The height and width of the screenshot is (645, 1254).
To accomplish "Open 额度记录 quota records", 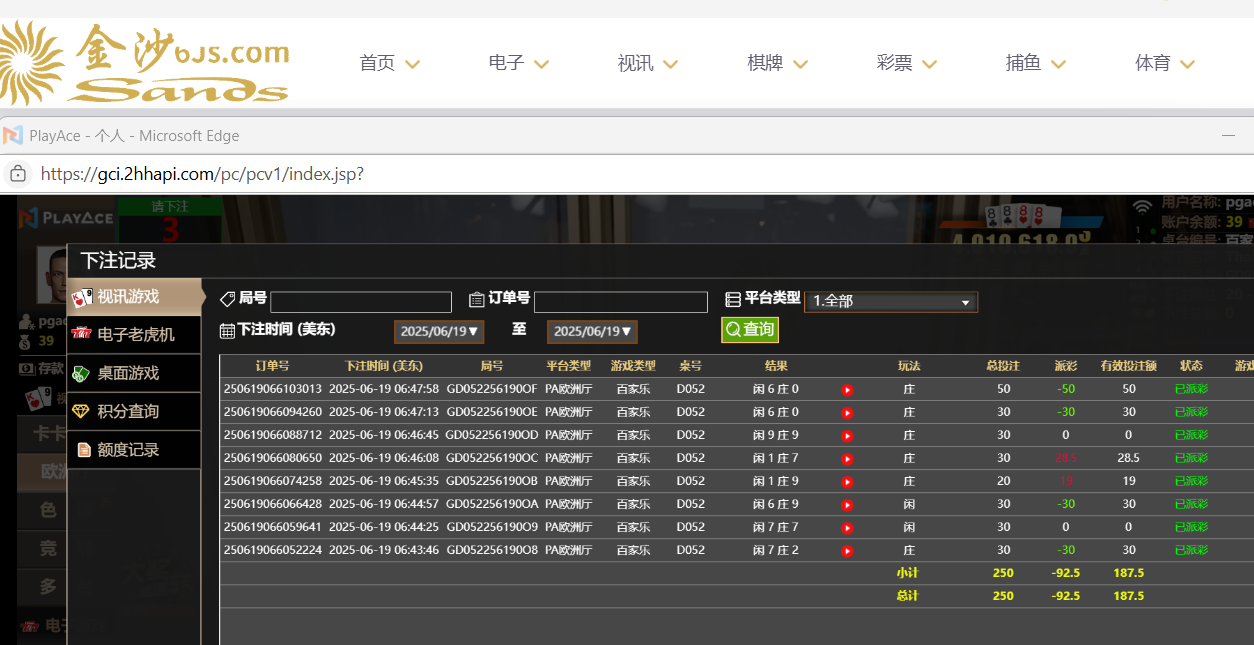I will (x=134, y=450).
